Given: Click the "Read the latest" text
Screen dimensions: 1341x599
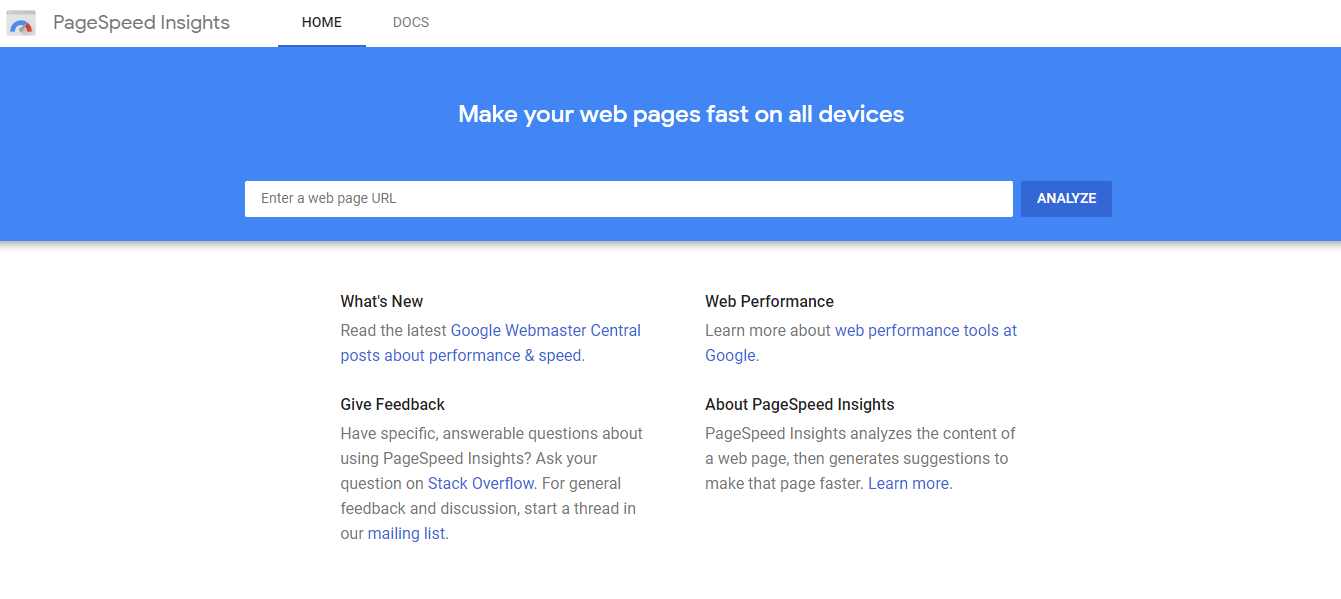Looking at the screenshot, I should (x=394, y=331).
